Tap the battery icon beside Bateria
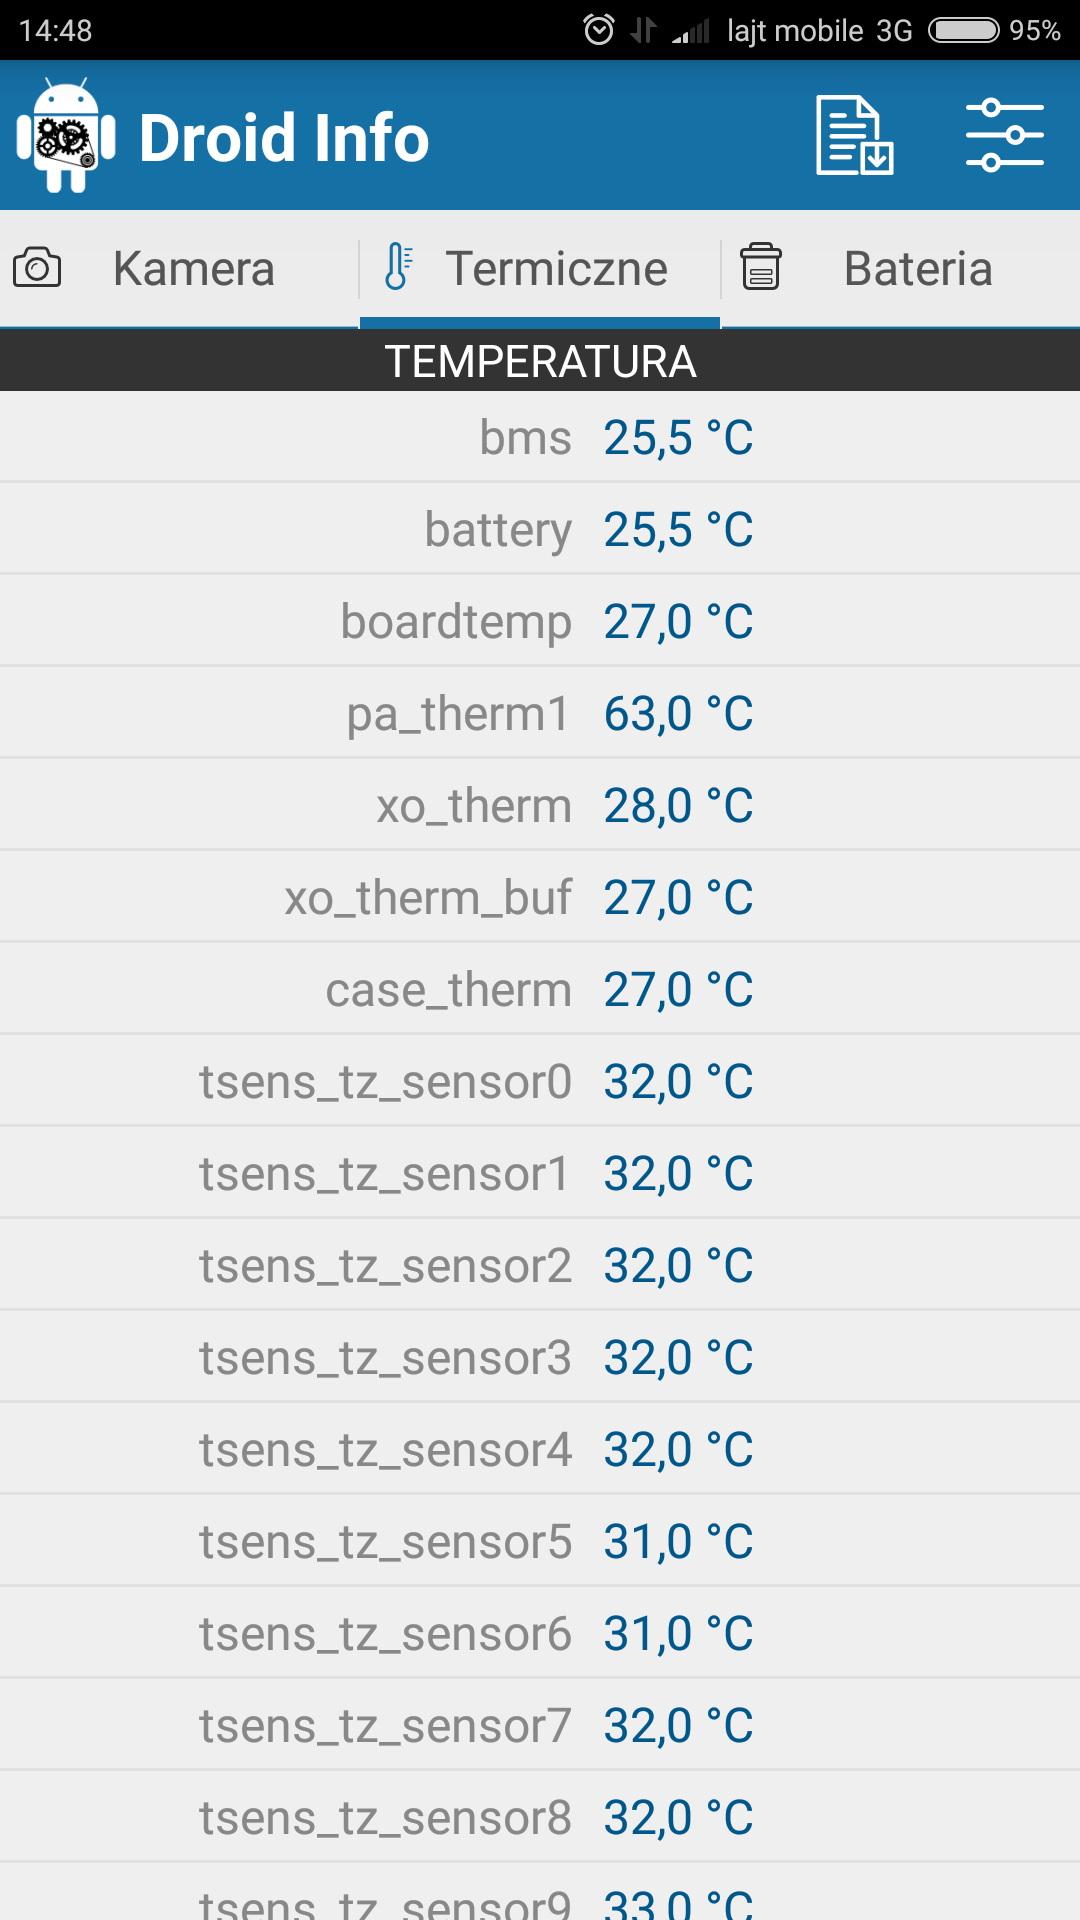 761,267
